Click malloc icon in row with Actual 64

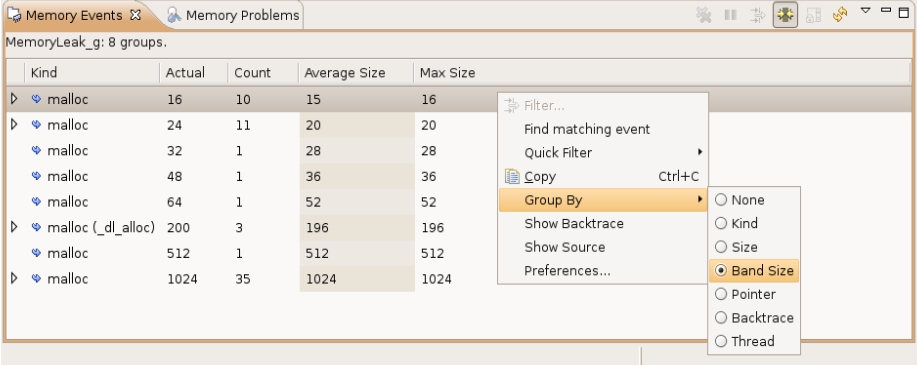(x=36, y=202)
